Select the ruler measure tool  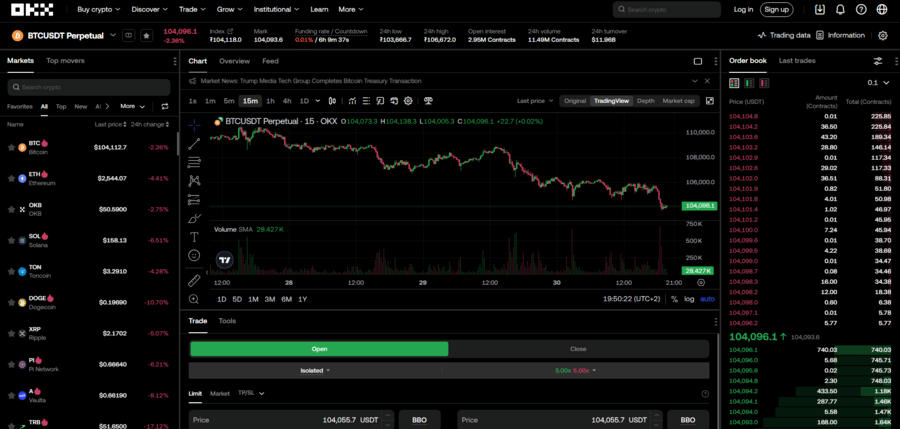194,280
